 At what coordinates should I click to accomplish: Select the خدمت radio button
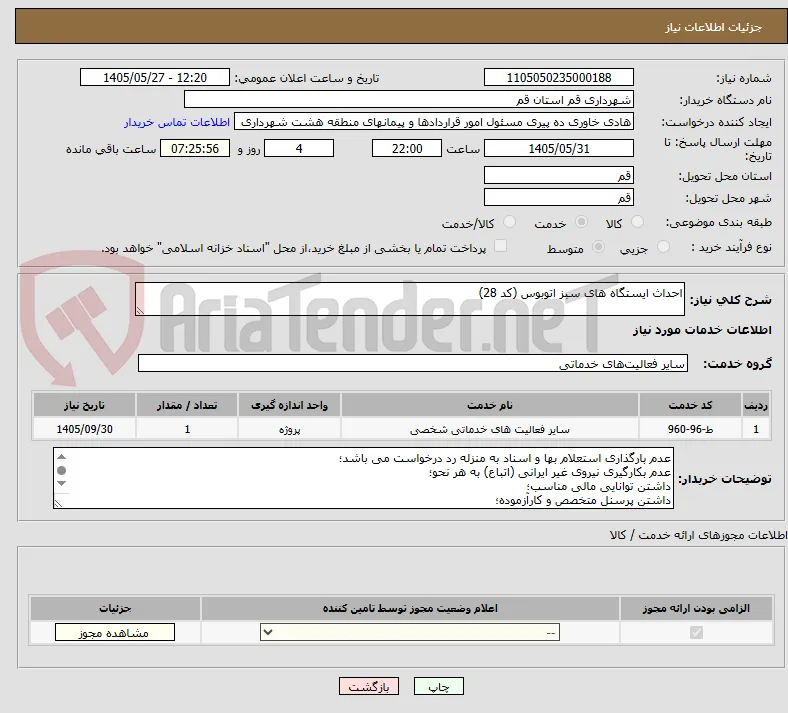coord(581,222)
